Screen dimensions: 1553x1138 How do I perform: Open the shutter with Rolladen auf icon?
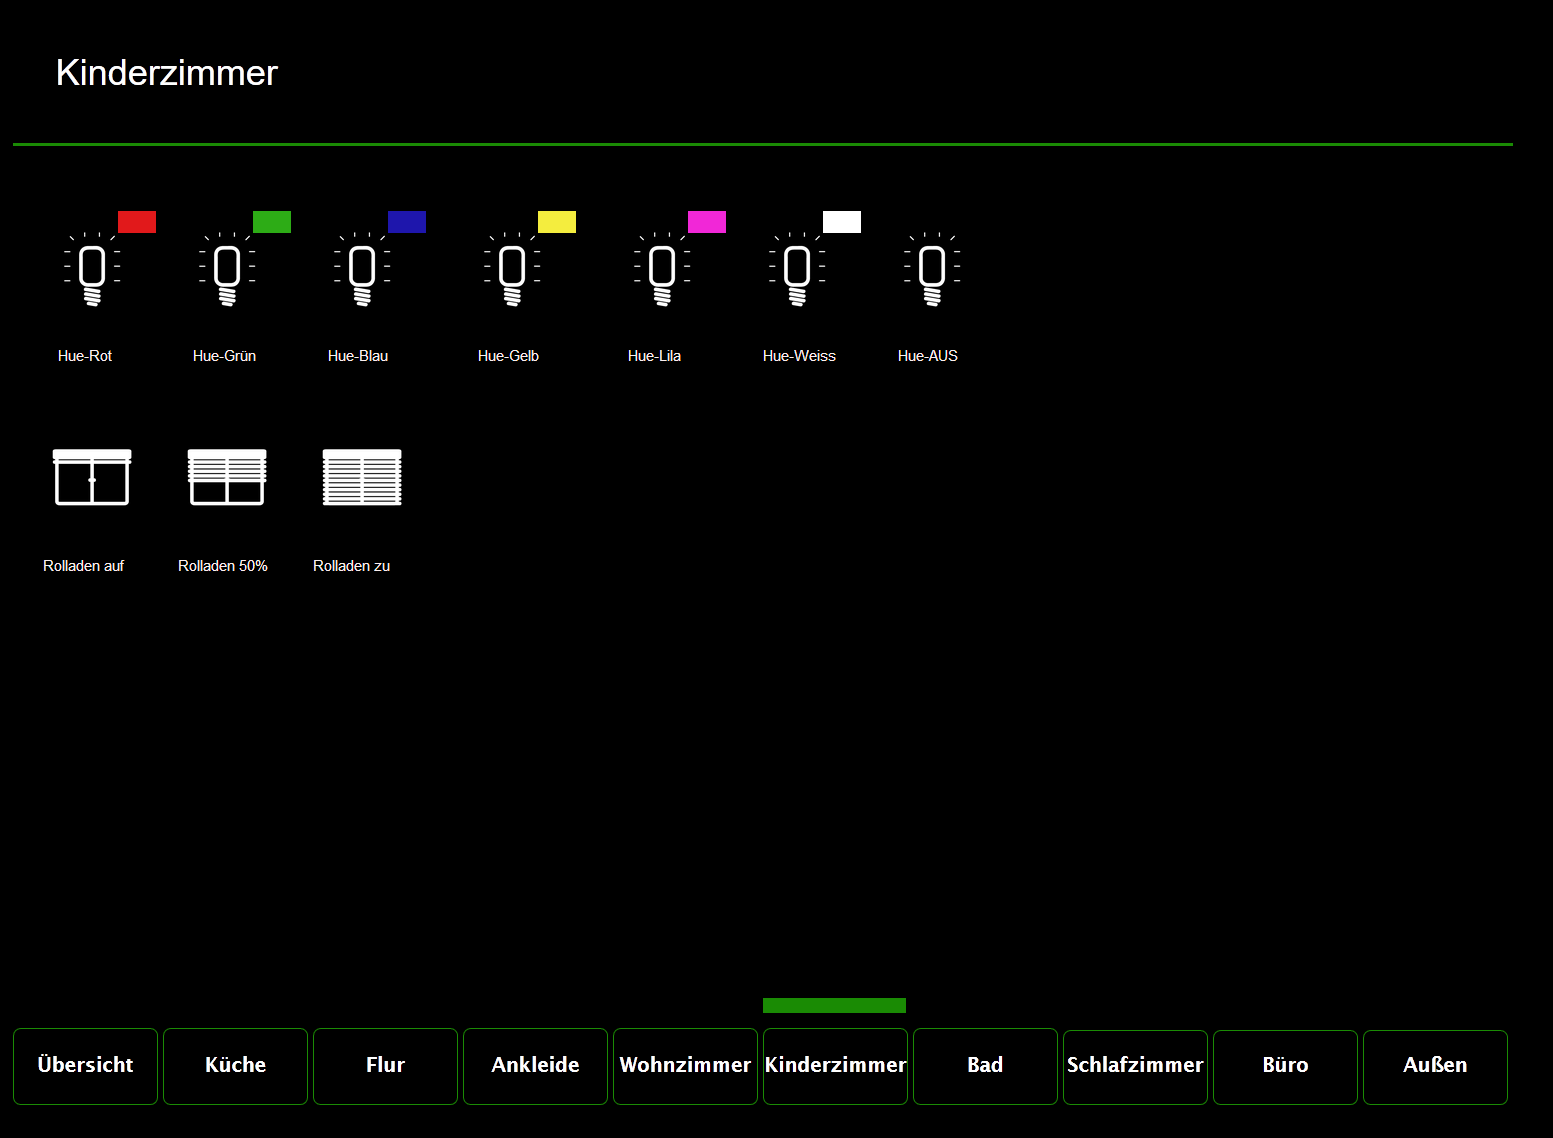92,478
